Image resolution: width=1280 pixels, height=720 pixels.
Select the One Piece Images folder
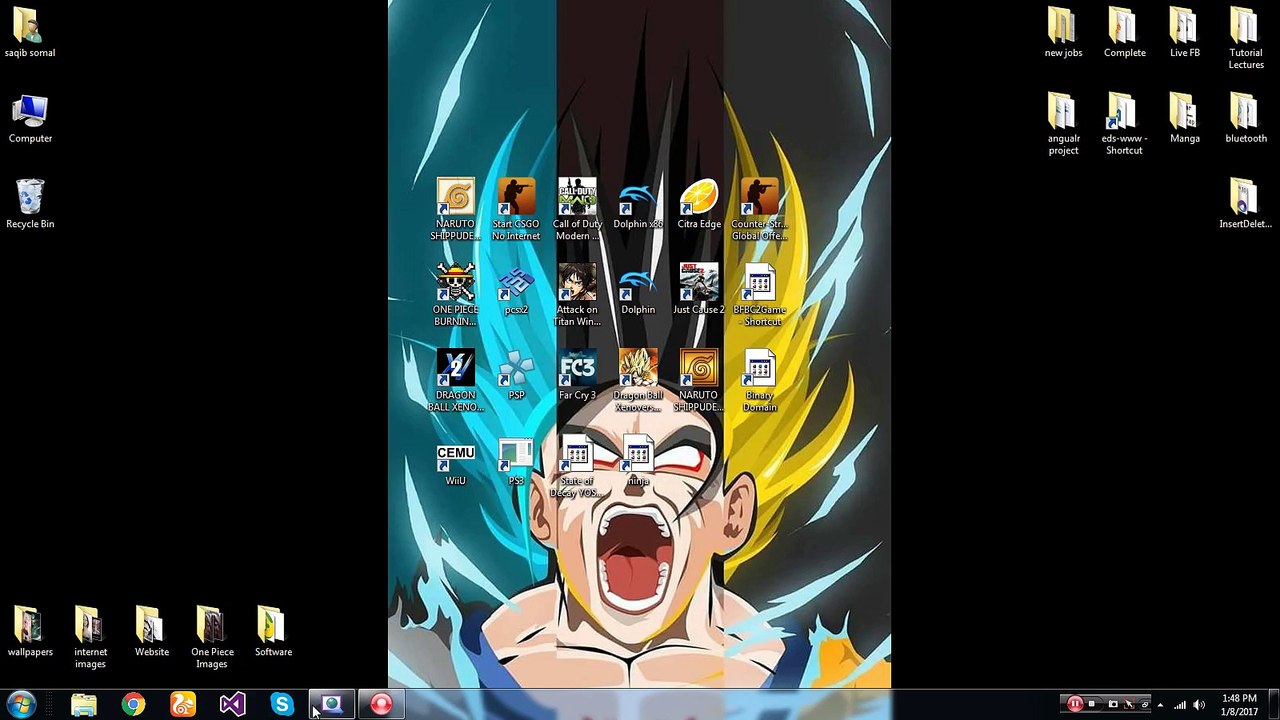coord(212,638)
